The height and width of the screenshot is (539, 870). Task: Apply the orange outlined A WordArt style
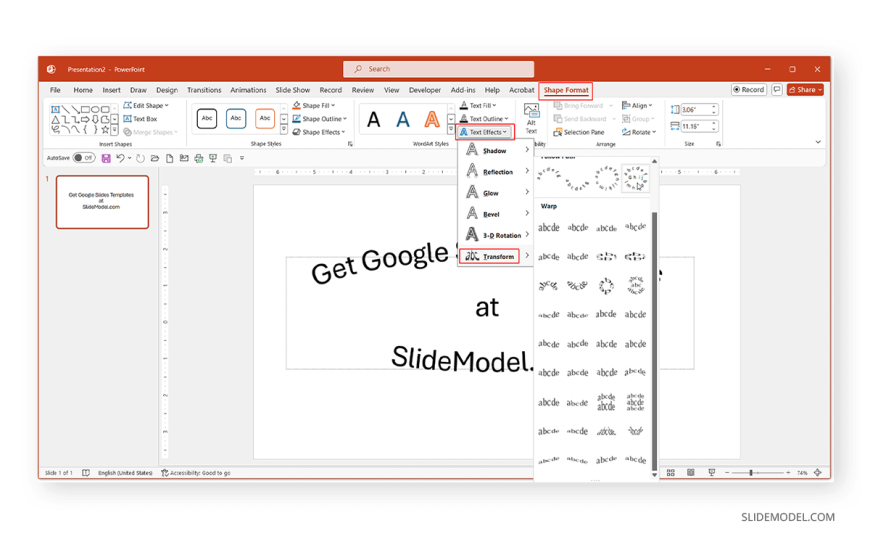coord(432,119)
